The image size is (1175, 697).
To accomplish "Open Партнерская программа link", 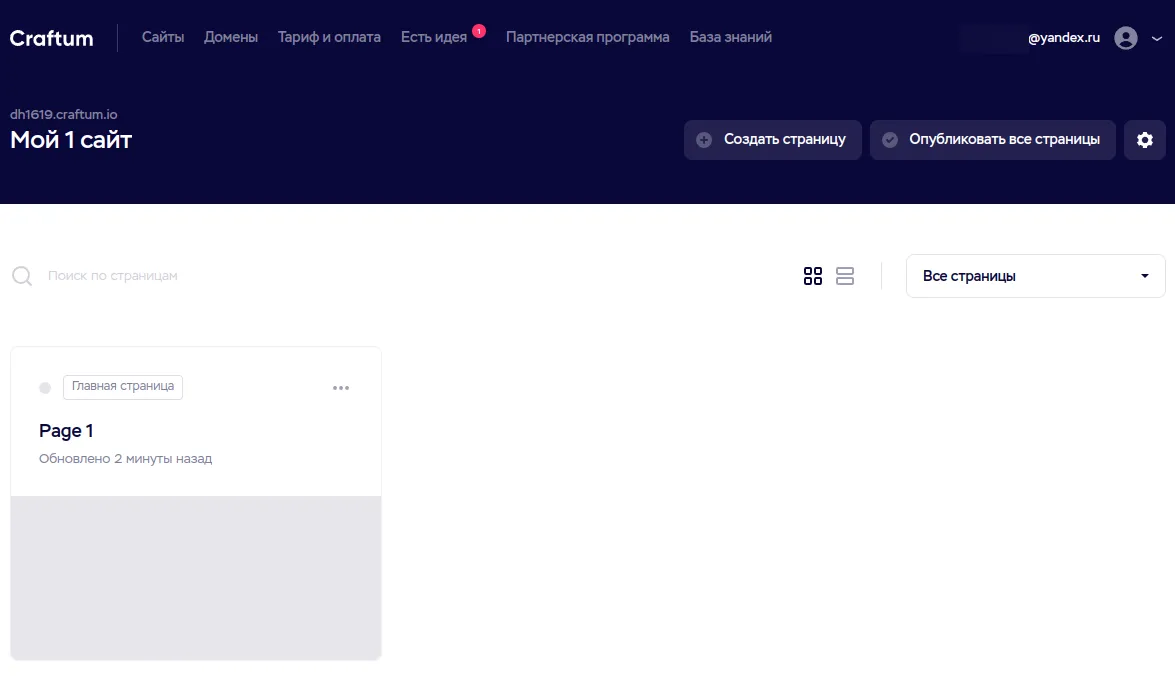I will pyautogui.click(x=588, y=37).
